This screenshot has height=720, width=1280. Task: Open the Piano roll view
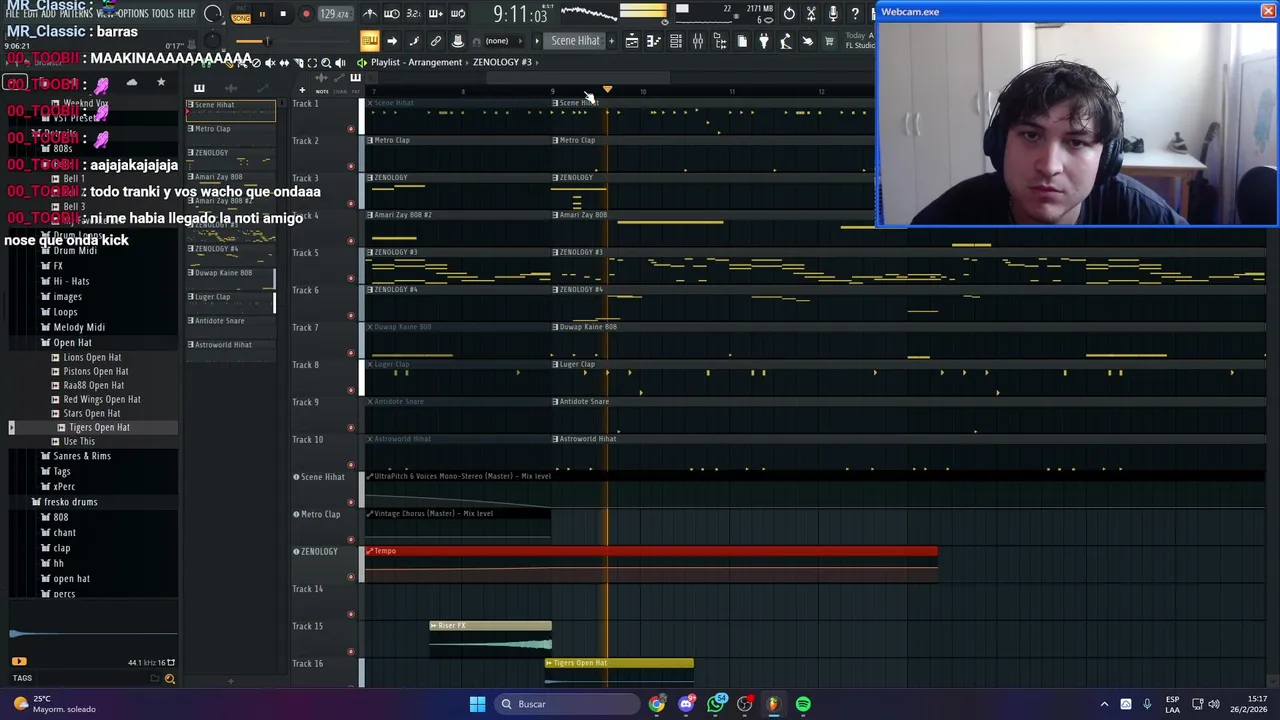(654, 41)
